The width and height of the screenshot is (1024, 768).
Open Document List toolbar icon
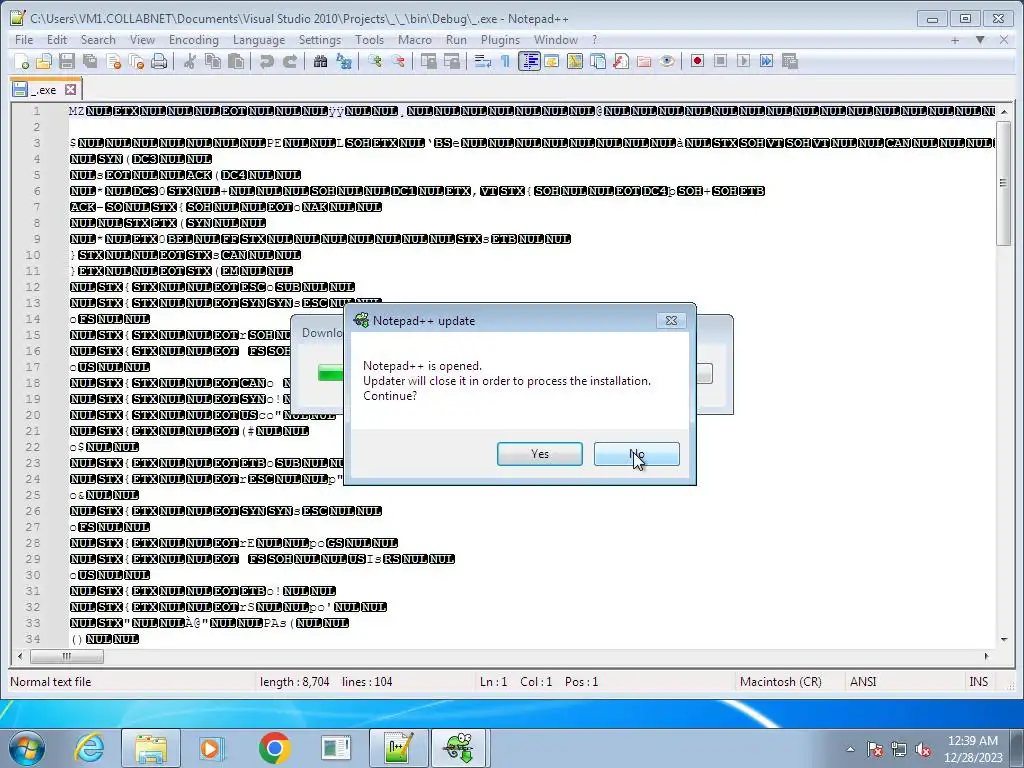click(598, 61)
